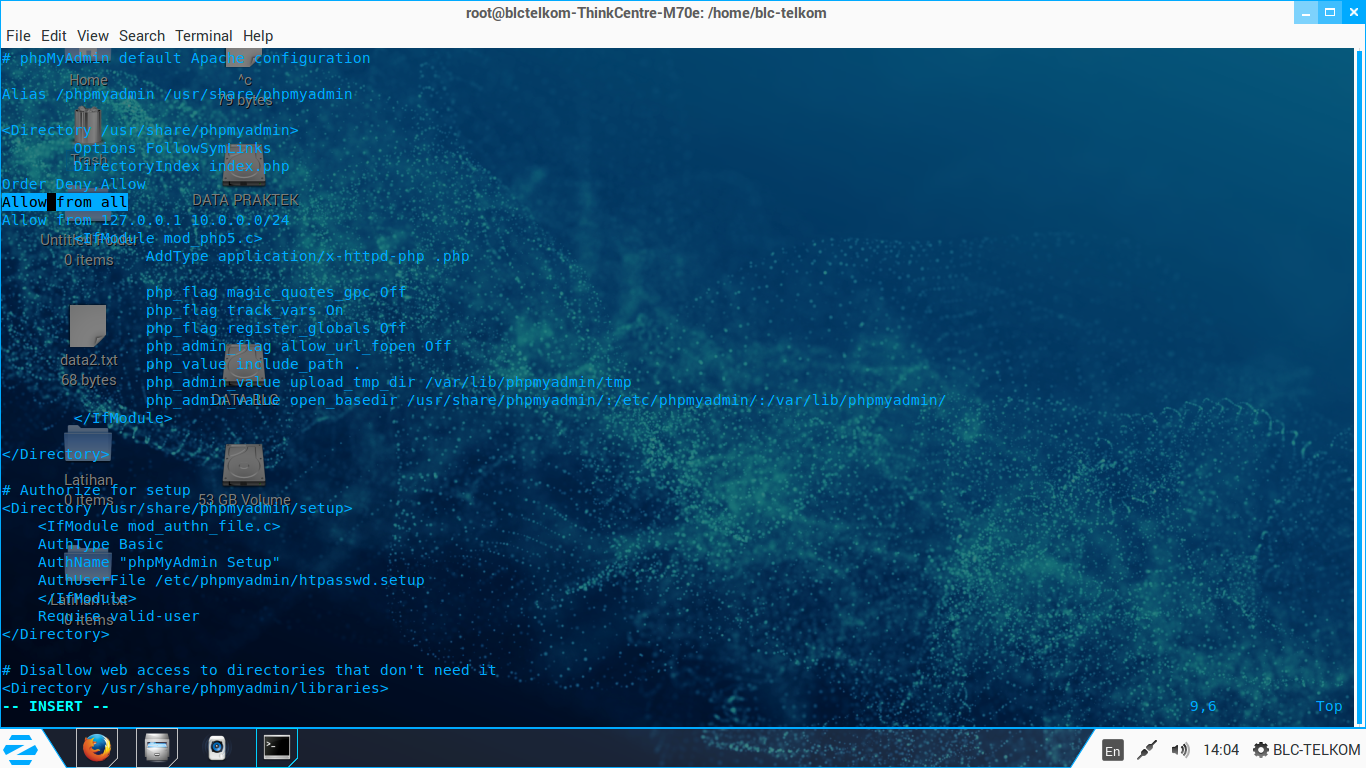Screen dimensions: 1366x768
Task: Click the 'php_value include_path .' line
Action: pos(254,364)
